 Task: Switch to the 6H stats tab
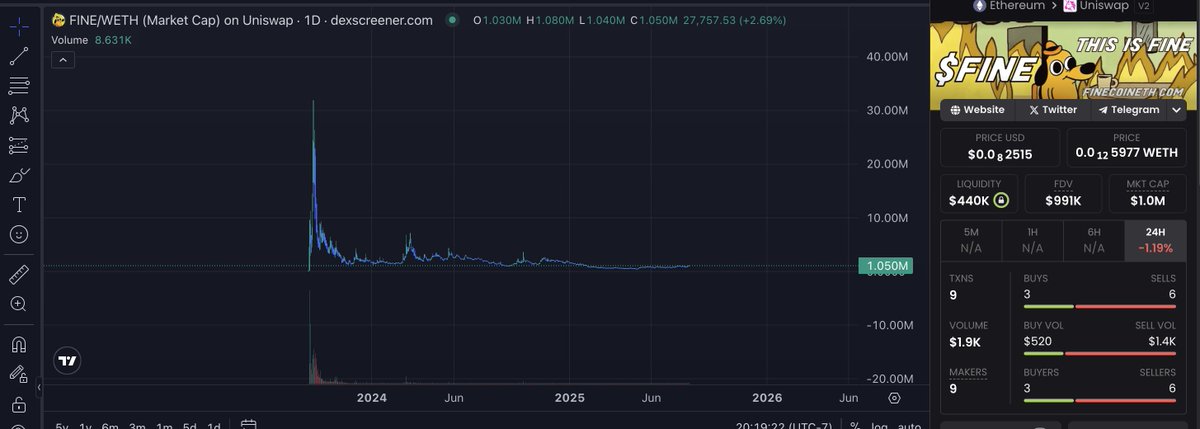pyautogui.click(x=1094, y=239)
